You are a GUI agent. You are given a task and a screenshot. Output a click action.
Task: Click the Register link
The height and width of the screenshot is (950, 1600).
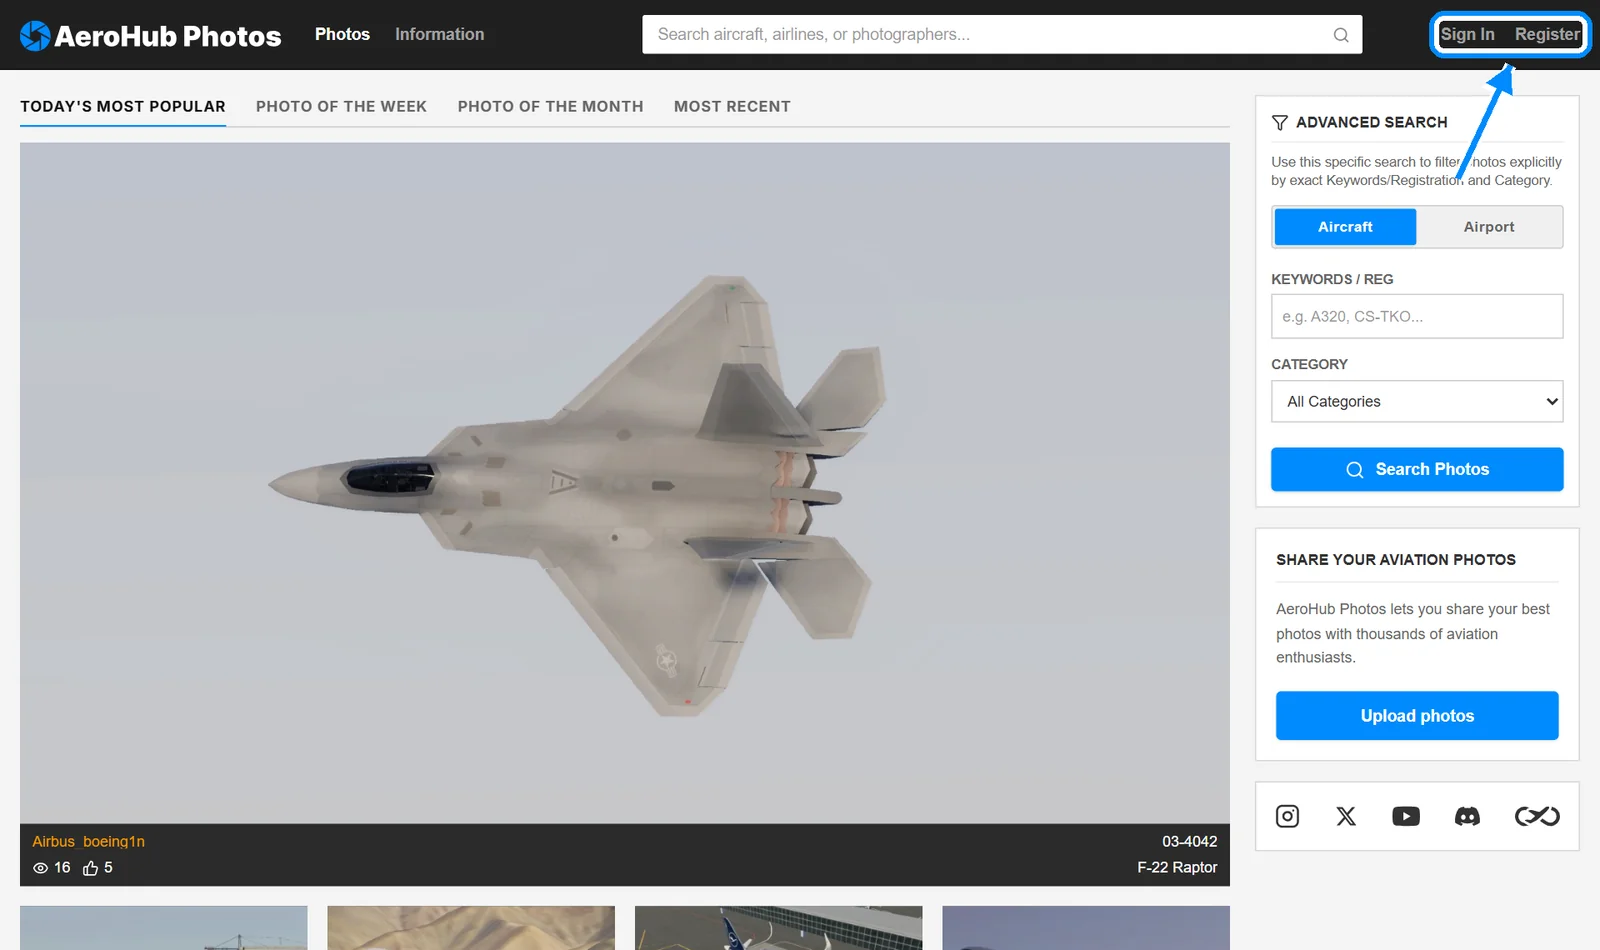1547,34
